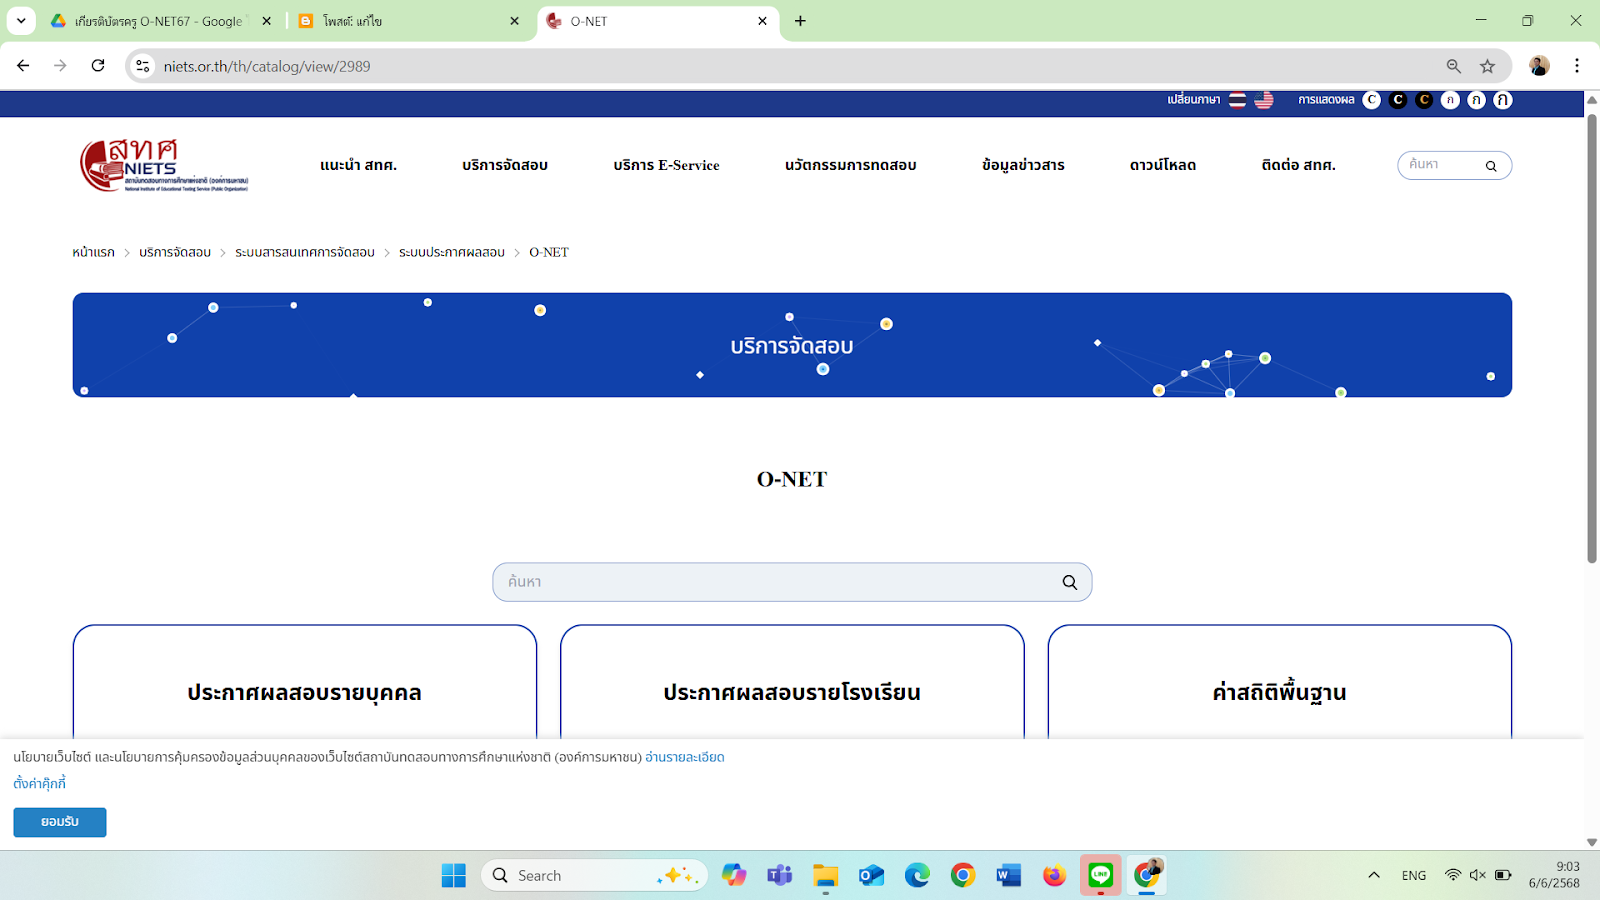Open แนะนำ สทศ. menu
Screen dimensions: 1600x900
[x=358, y=165]
